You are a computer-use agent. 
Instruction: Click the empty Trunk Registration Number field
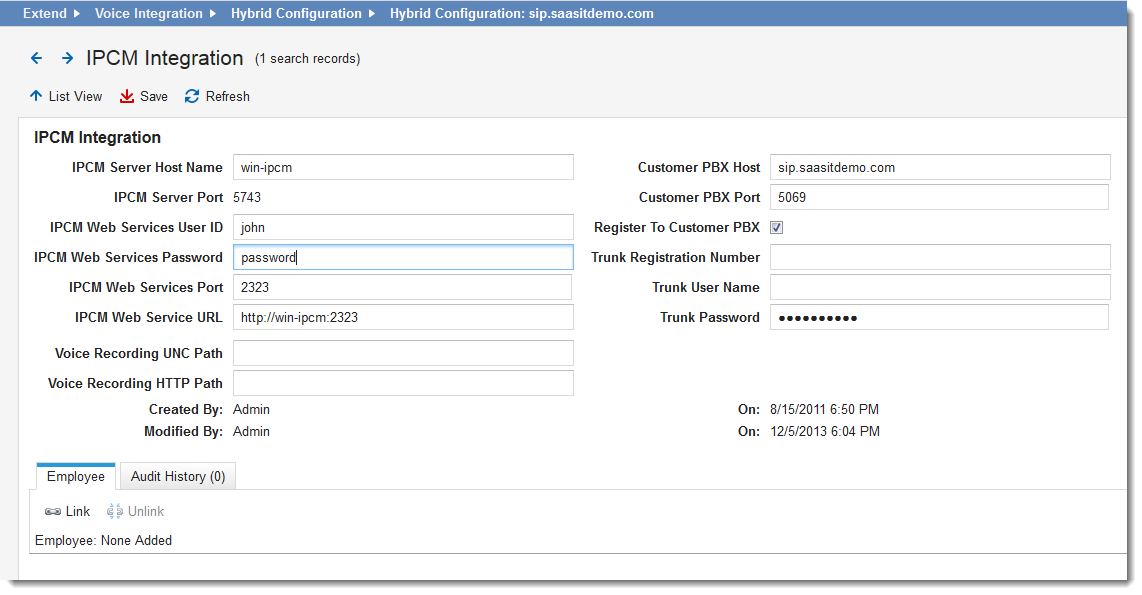click(939, 257)
